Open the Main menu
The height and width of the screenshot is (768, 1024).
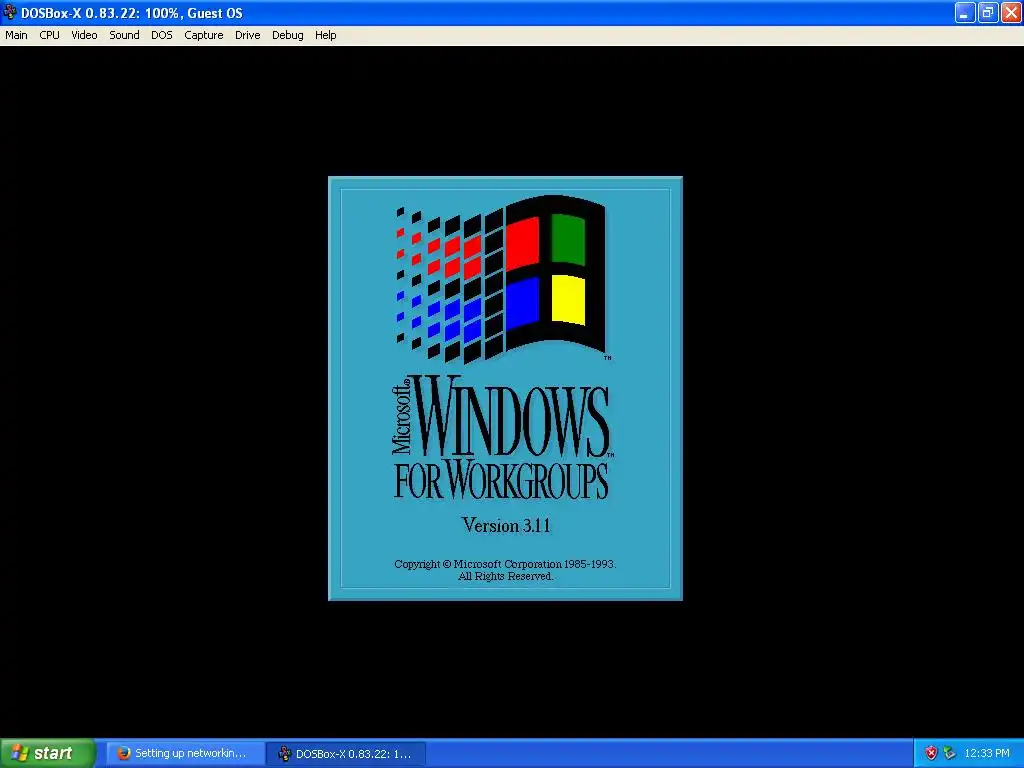tap(16, 35)
